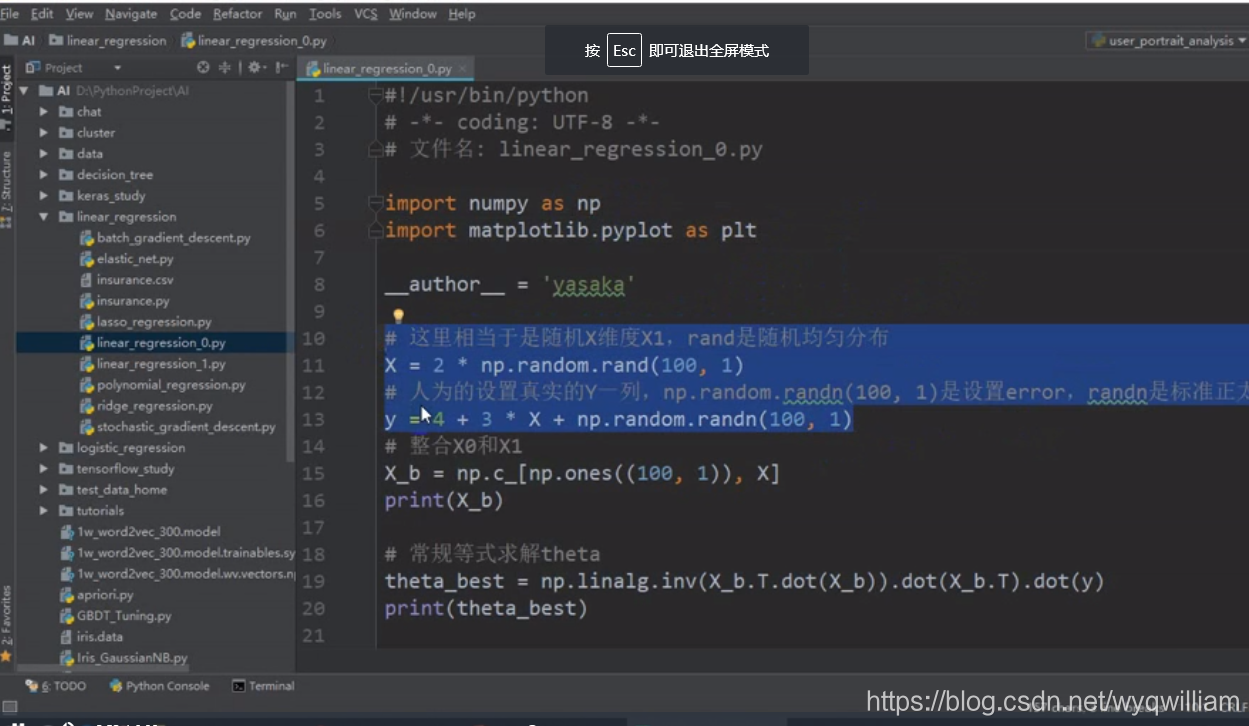
Task: Open the VCS menu
Action: point(366,14)
